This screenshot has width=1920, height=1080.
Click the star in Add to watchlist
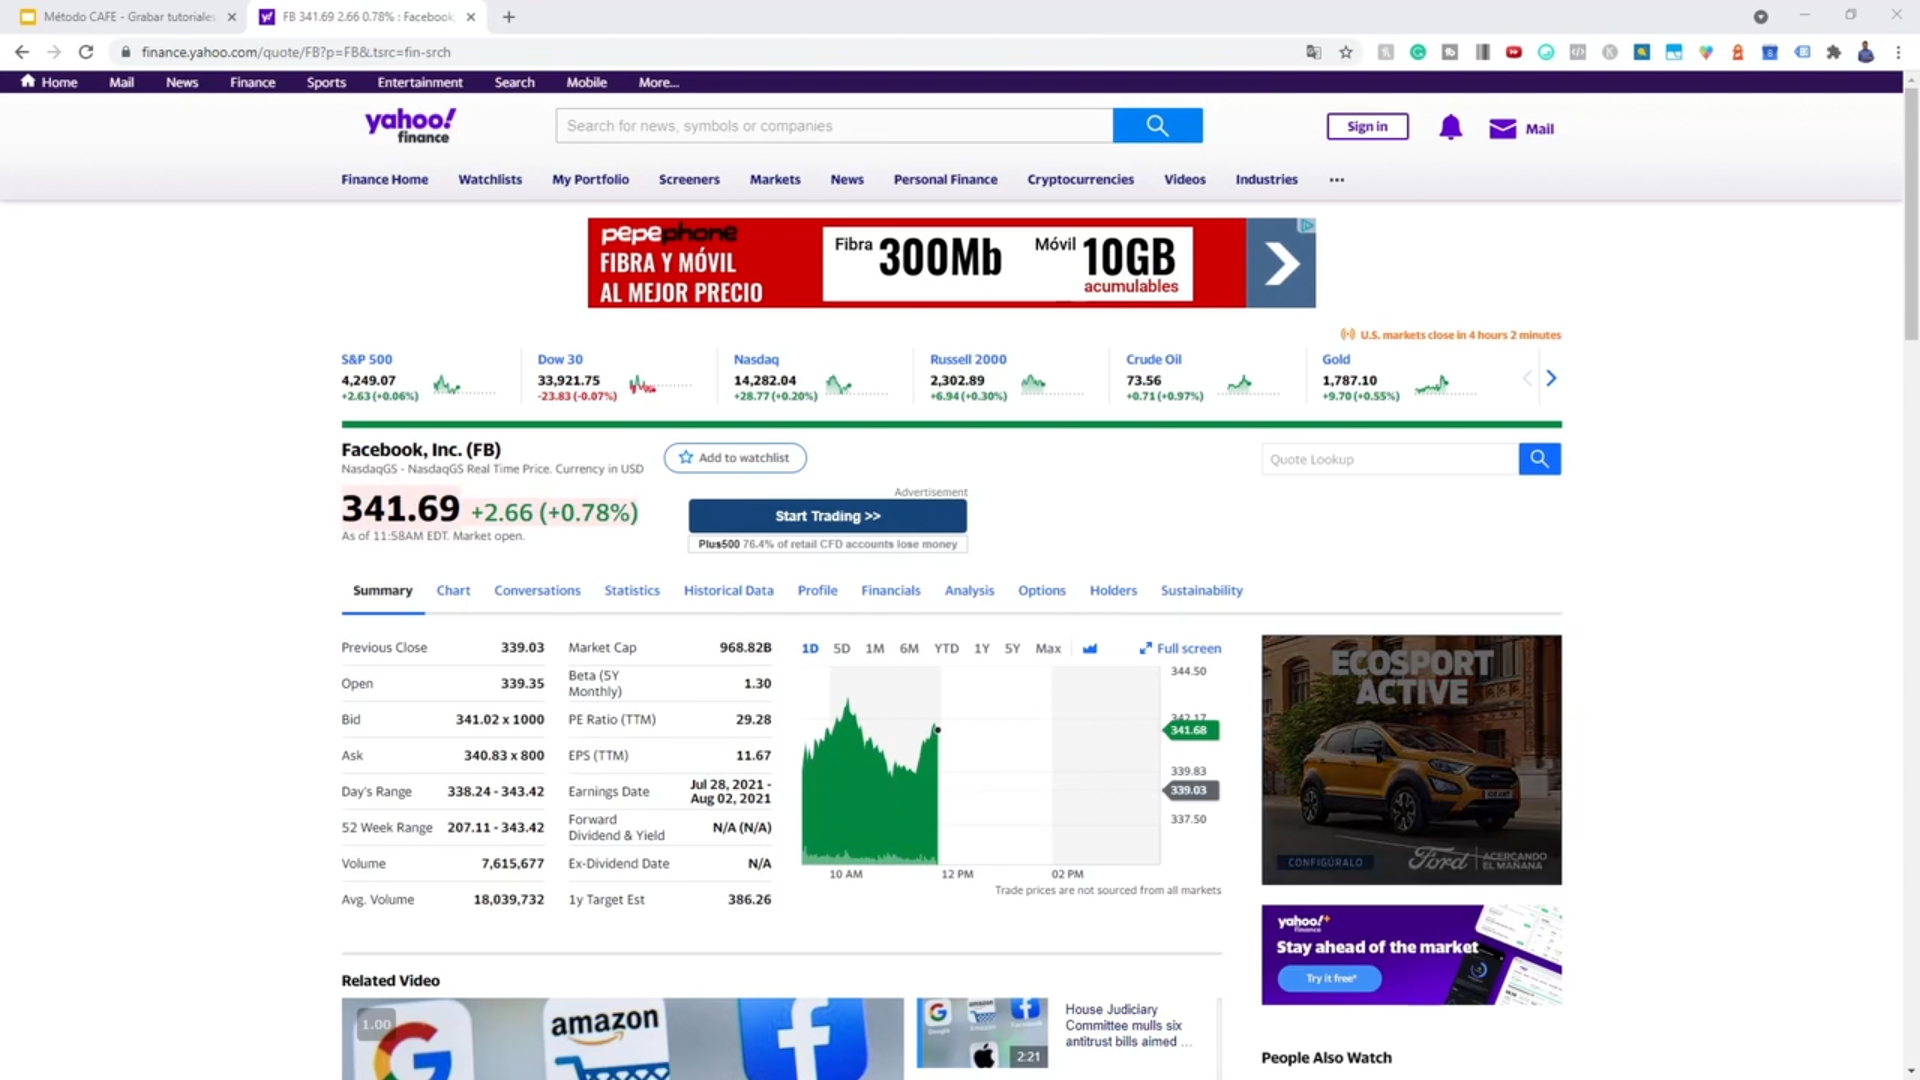[686, 458]
